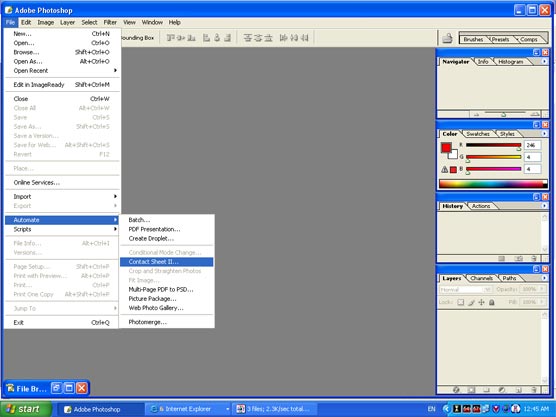The image size is (556, 417).
Task: Choose Browse from the File menu
Action: (x=62, y=52)
